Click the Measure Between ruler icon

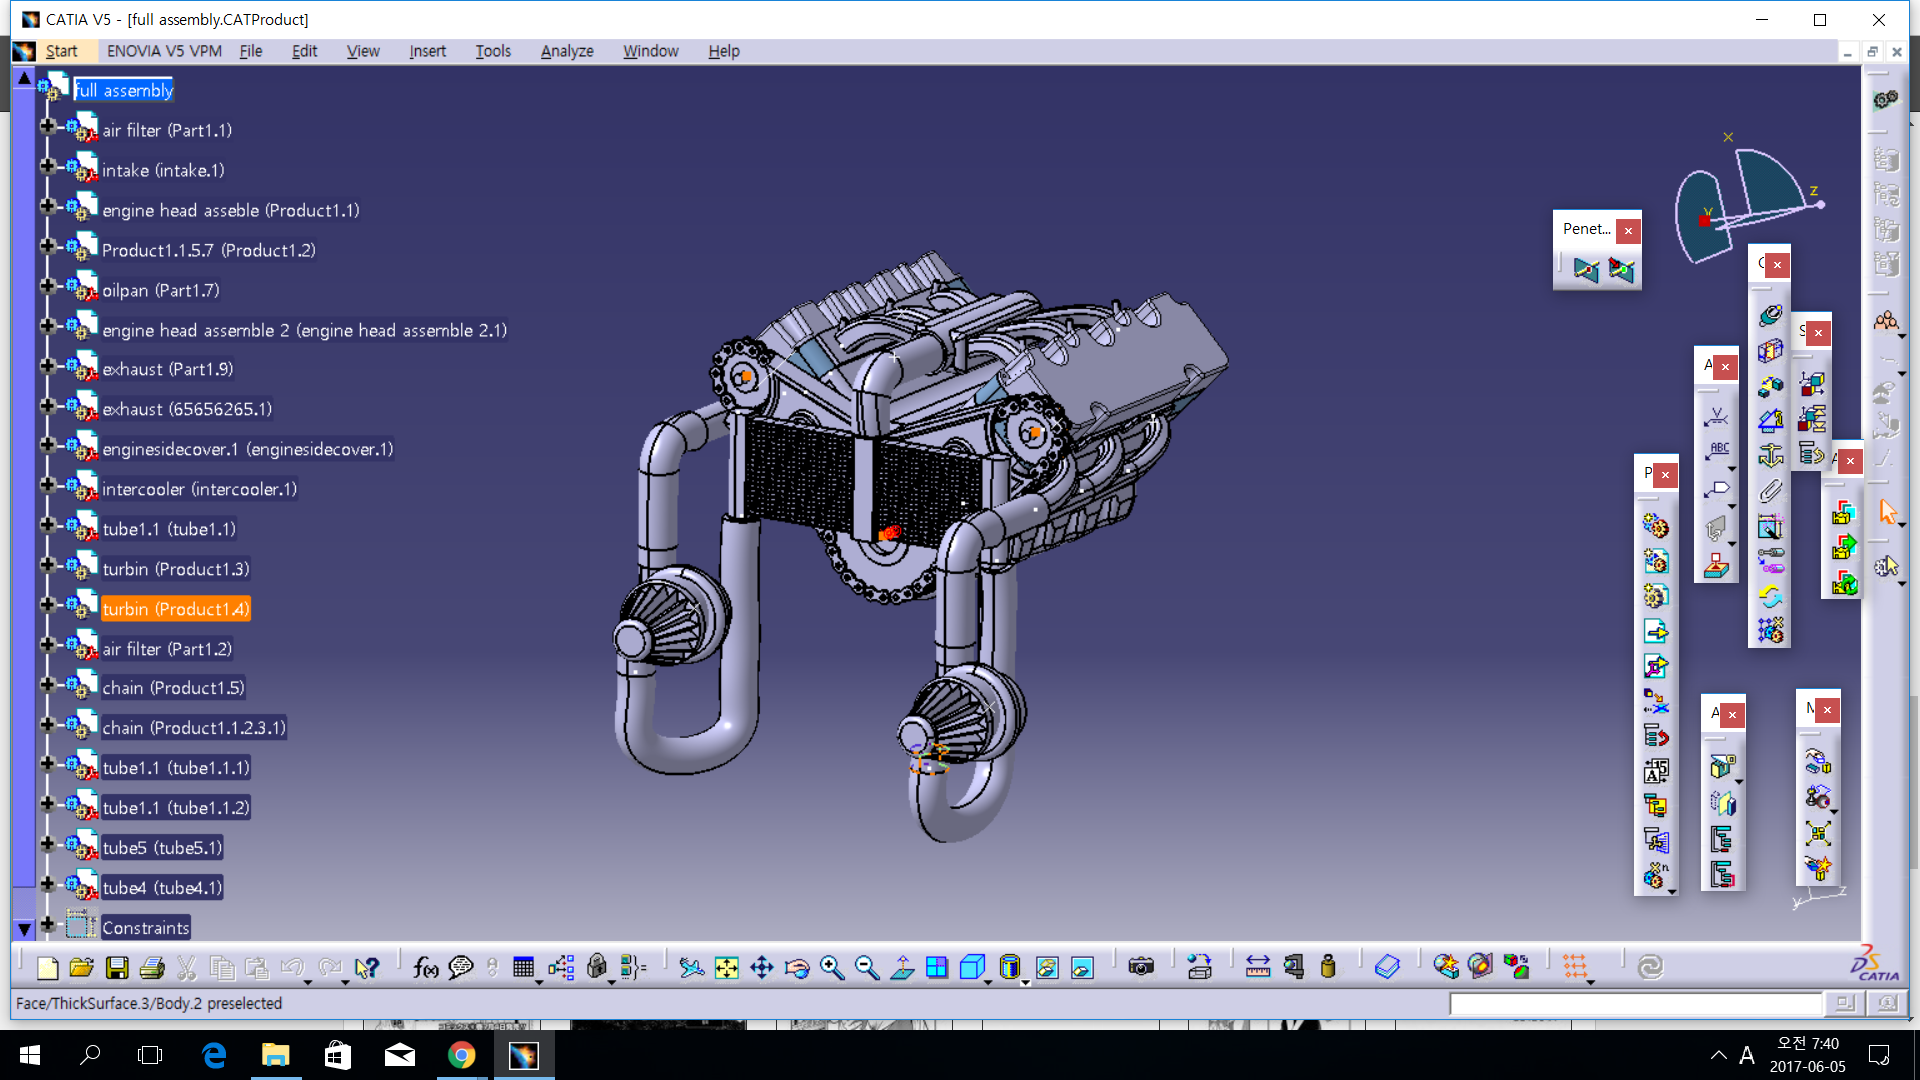pos(1258,967)
